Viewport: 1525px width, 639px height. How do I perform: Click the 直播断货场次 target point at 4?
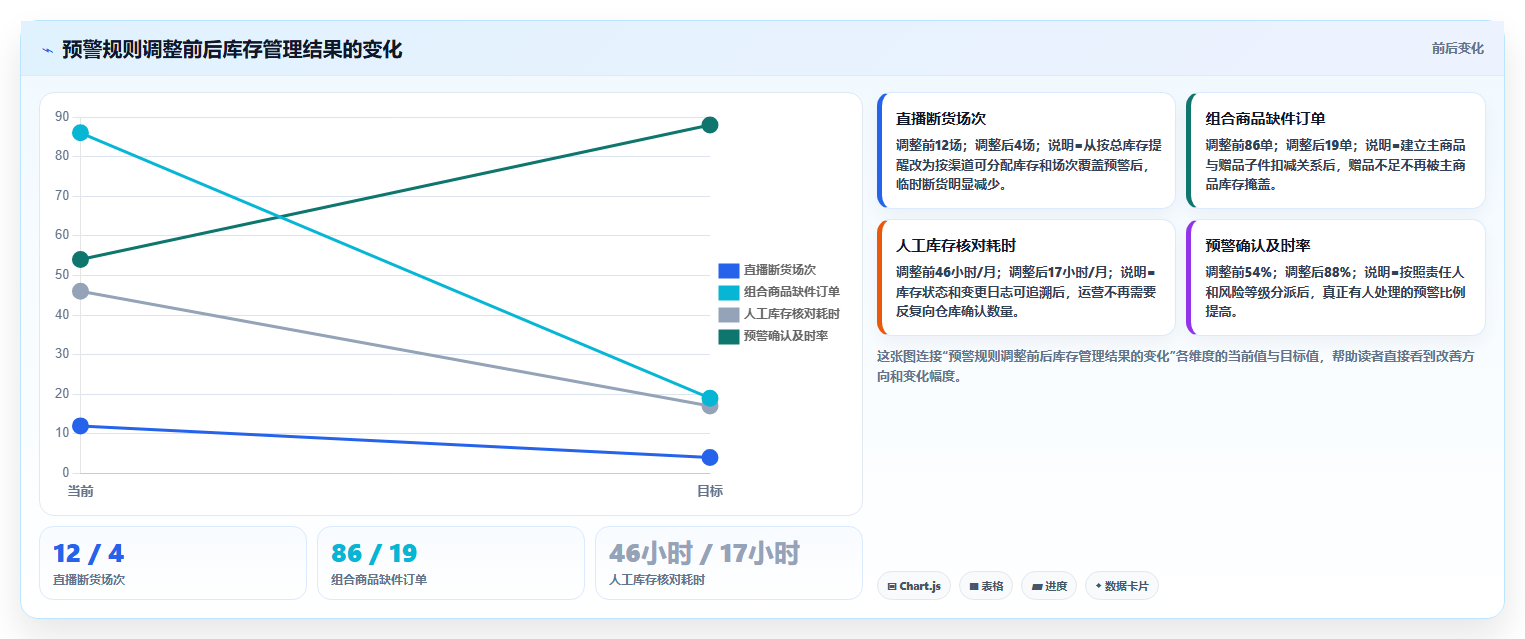pyautogui.click(x=710, y=458)
